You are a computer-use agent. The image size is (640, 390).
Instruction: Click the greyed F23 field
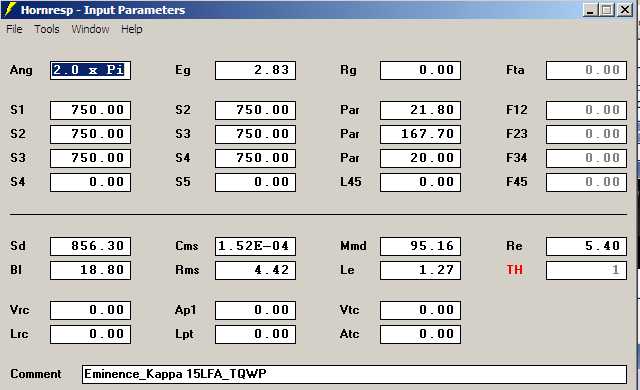[586, 134]
